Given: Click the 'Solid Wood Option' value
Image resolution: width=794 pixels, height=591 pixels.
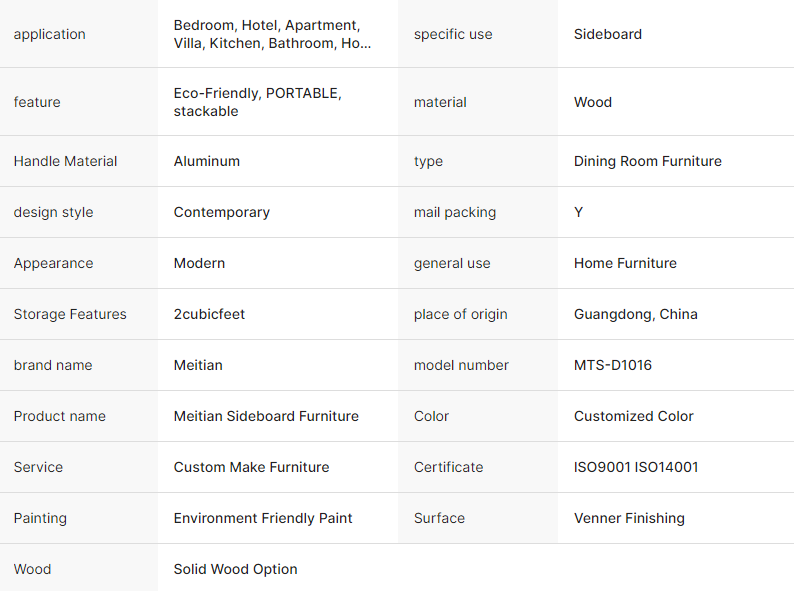Looking at the screenshot, I should pyautogui.click(x=236, y=569).
